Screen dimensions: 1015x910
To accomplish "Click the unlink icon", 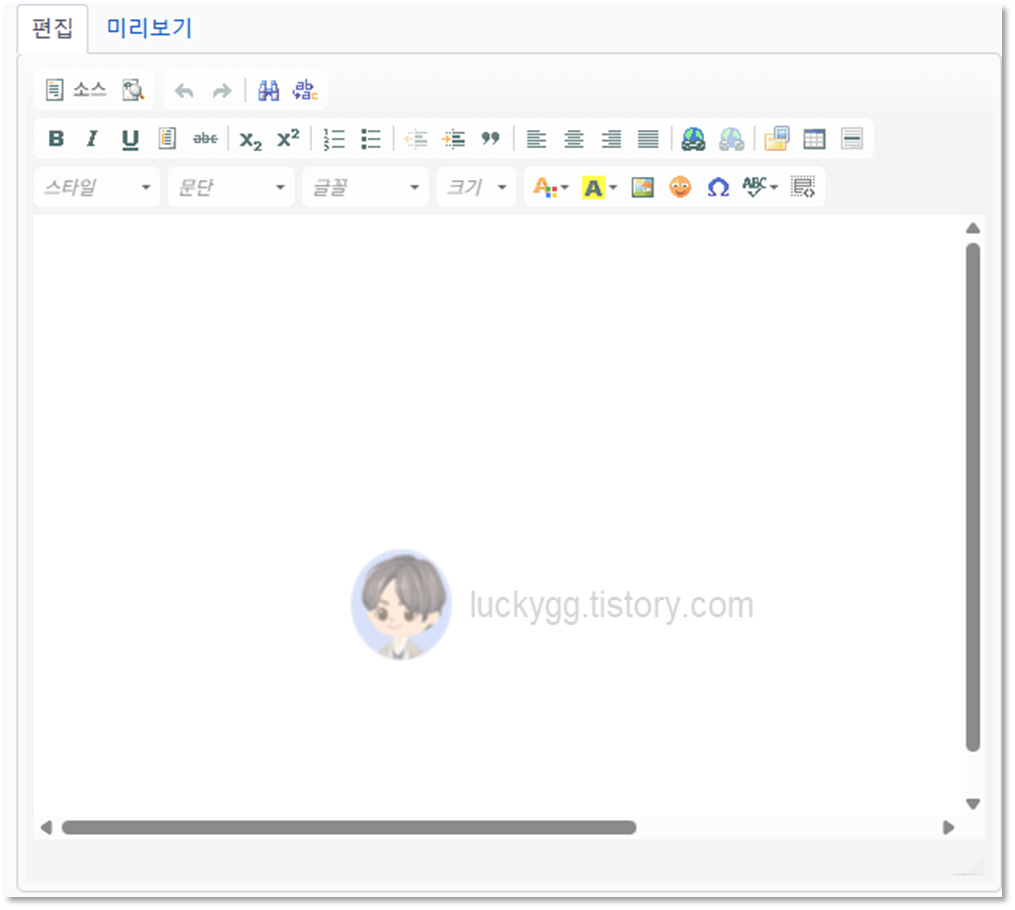I will pos(731,139).
